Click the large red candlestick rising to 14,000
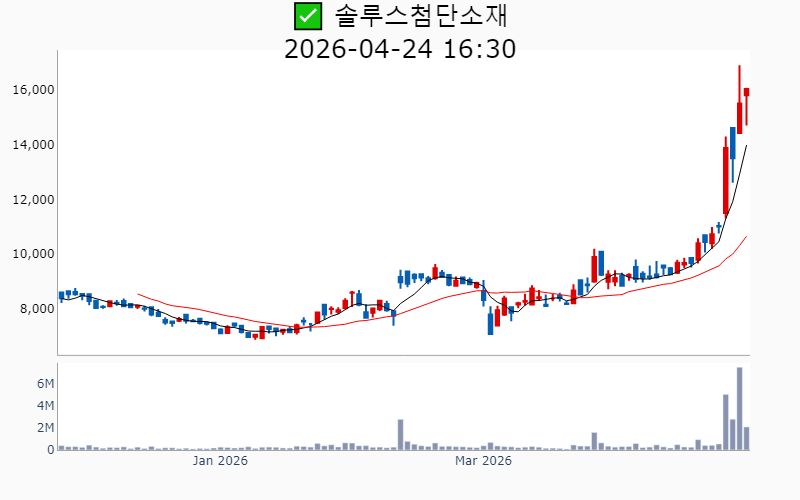Viewport: 800px width, 500px height. click(x=726, y=180)
